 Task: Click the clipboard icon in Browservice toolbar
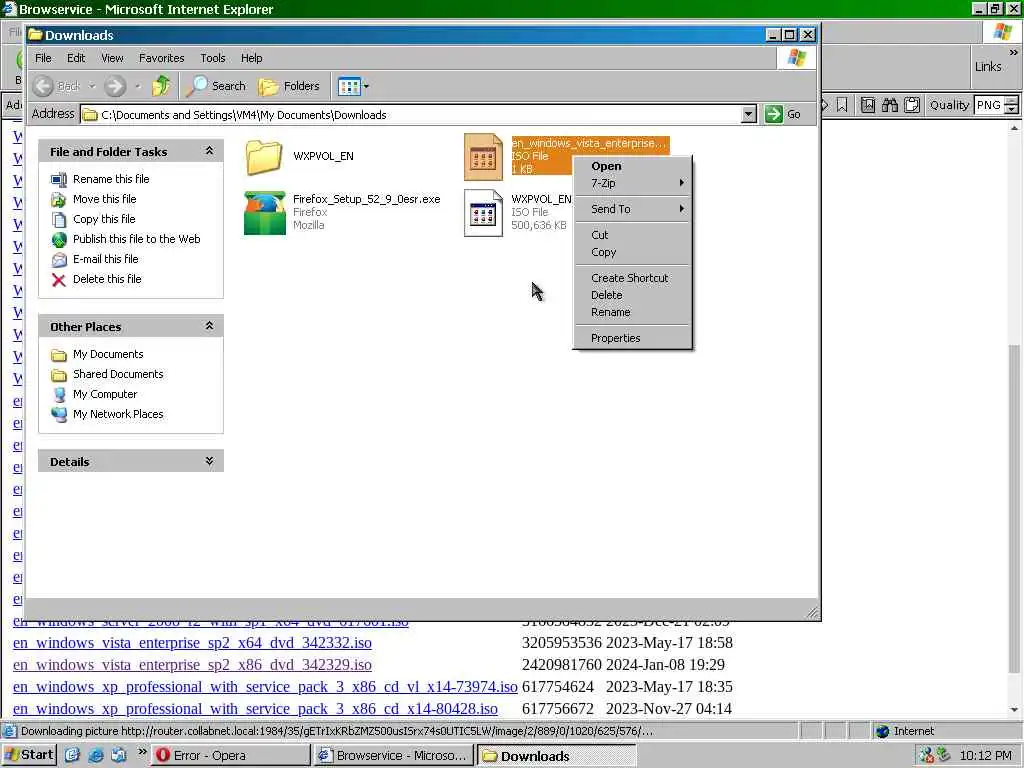point(912,105)
